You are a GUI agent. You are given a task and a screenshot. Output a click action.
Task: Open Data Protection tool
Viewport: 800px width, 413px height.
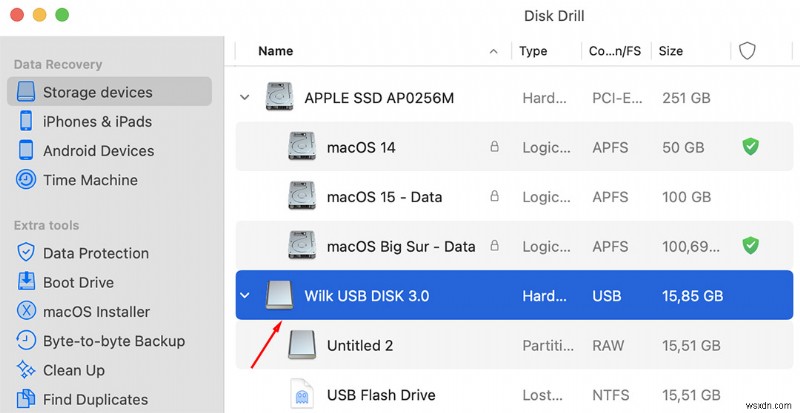95,253
